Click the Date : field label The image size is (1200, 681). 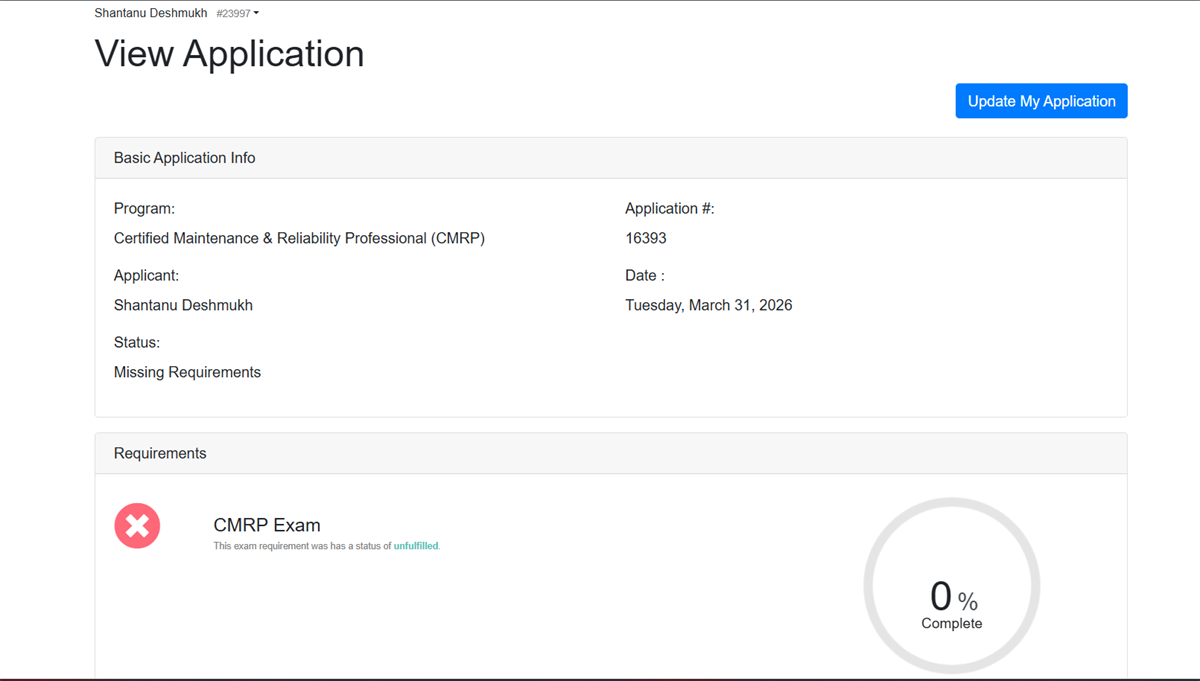644,275
